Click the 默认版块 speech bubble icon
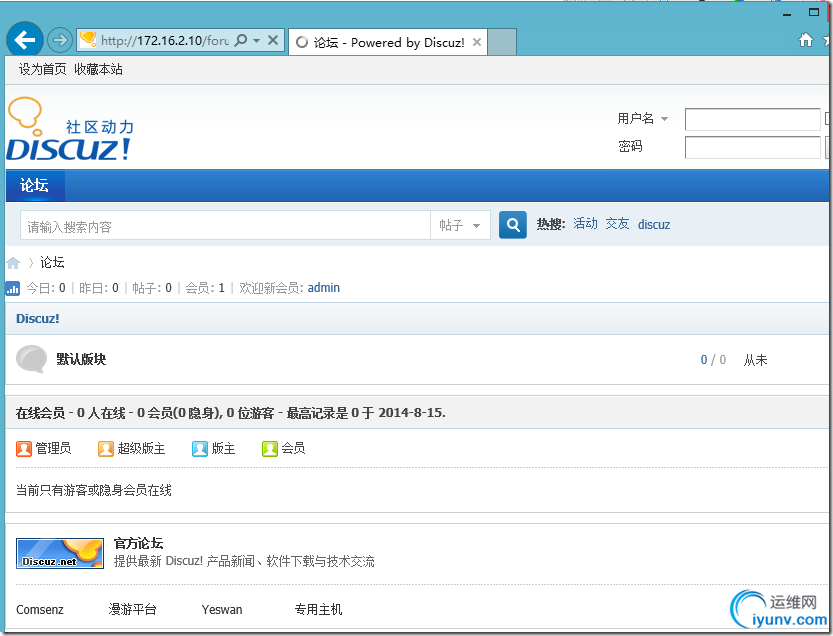The height and width of the screenshot is (636, 833). tap(31, 359)
